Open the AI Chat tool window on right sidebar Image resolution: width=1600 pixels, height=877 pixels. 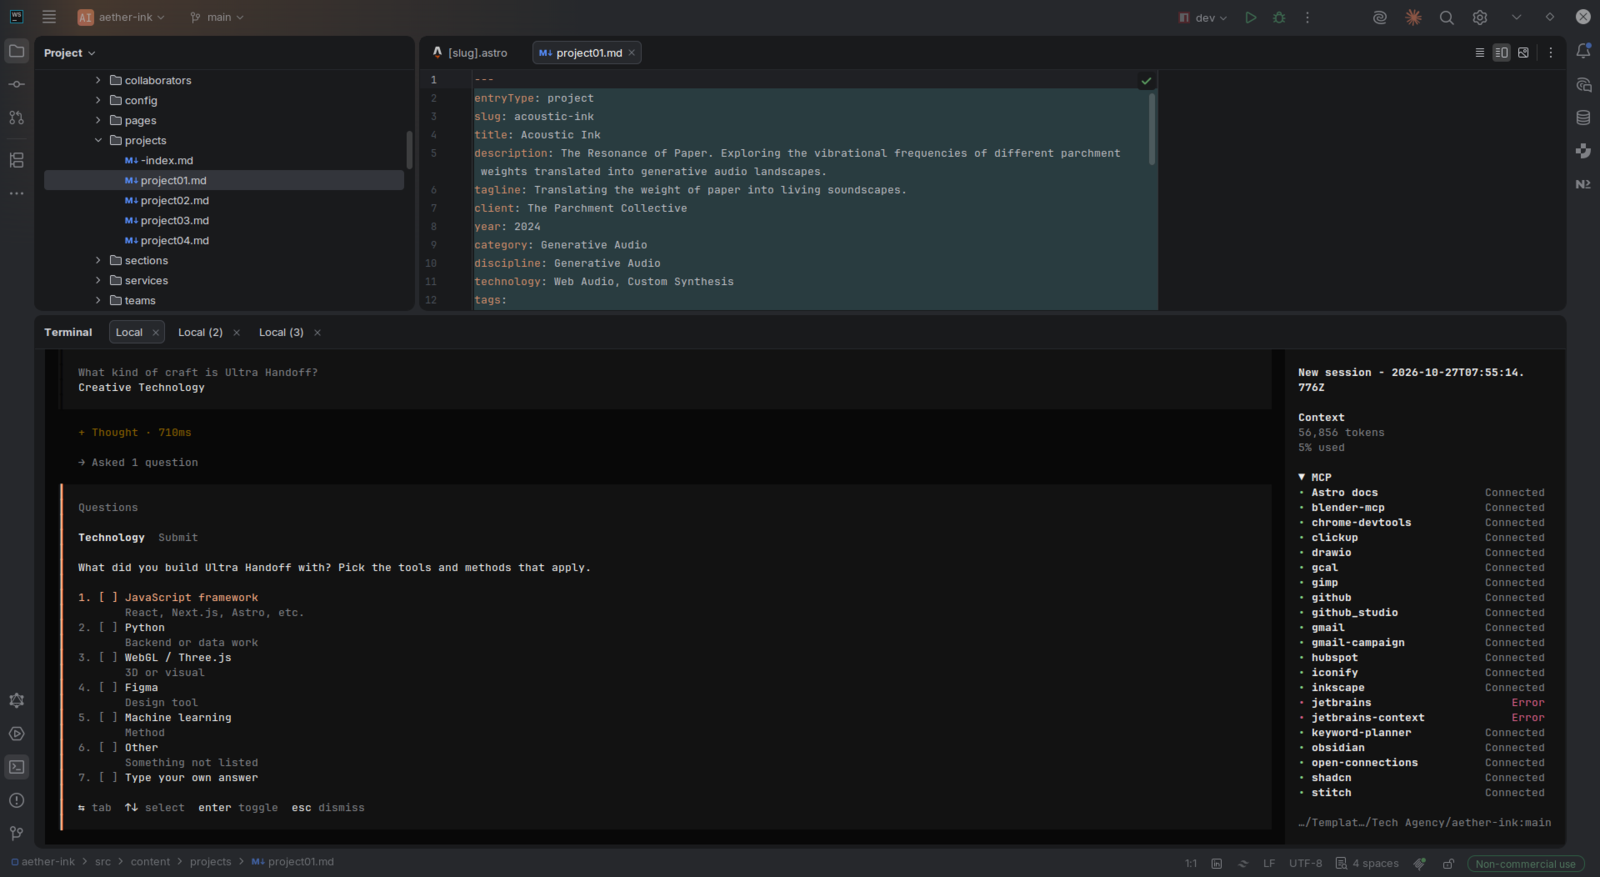point(1583,85)
